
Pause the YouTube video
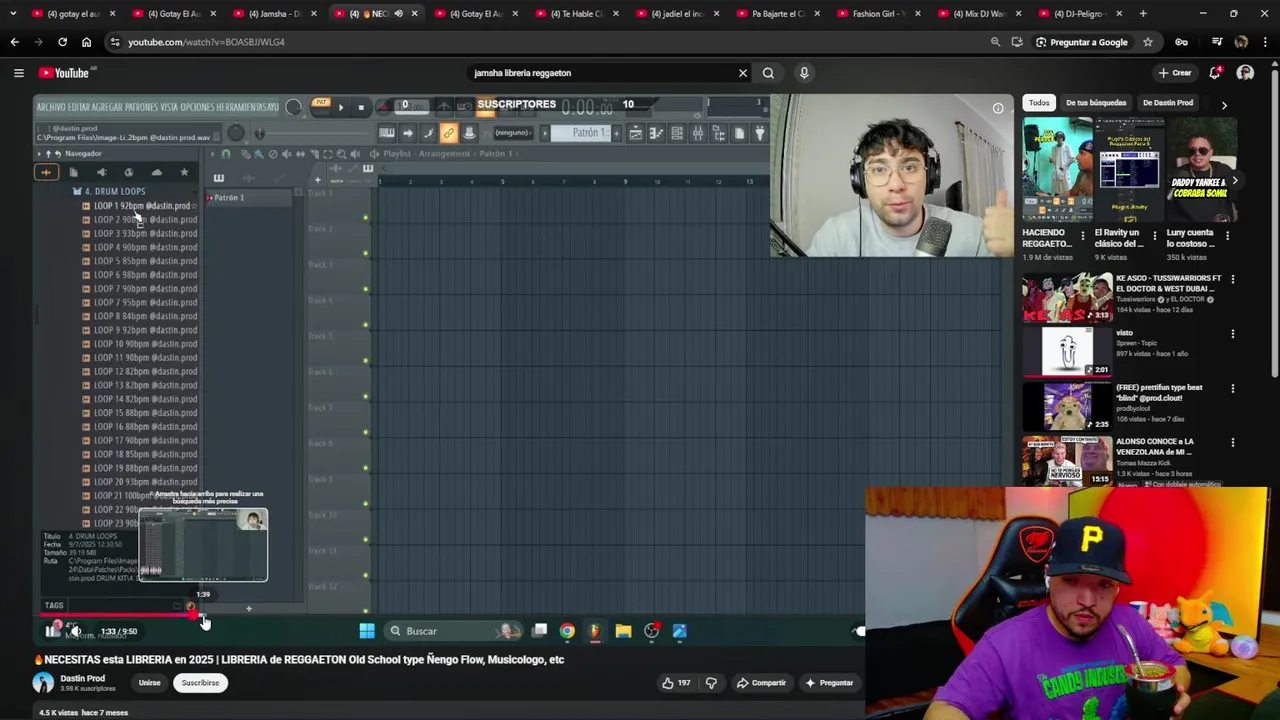point(52,631)
